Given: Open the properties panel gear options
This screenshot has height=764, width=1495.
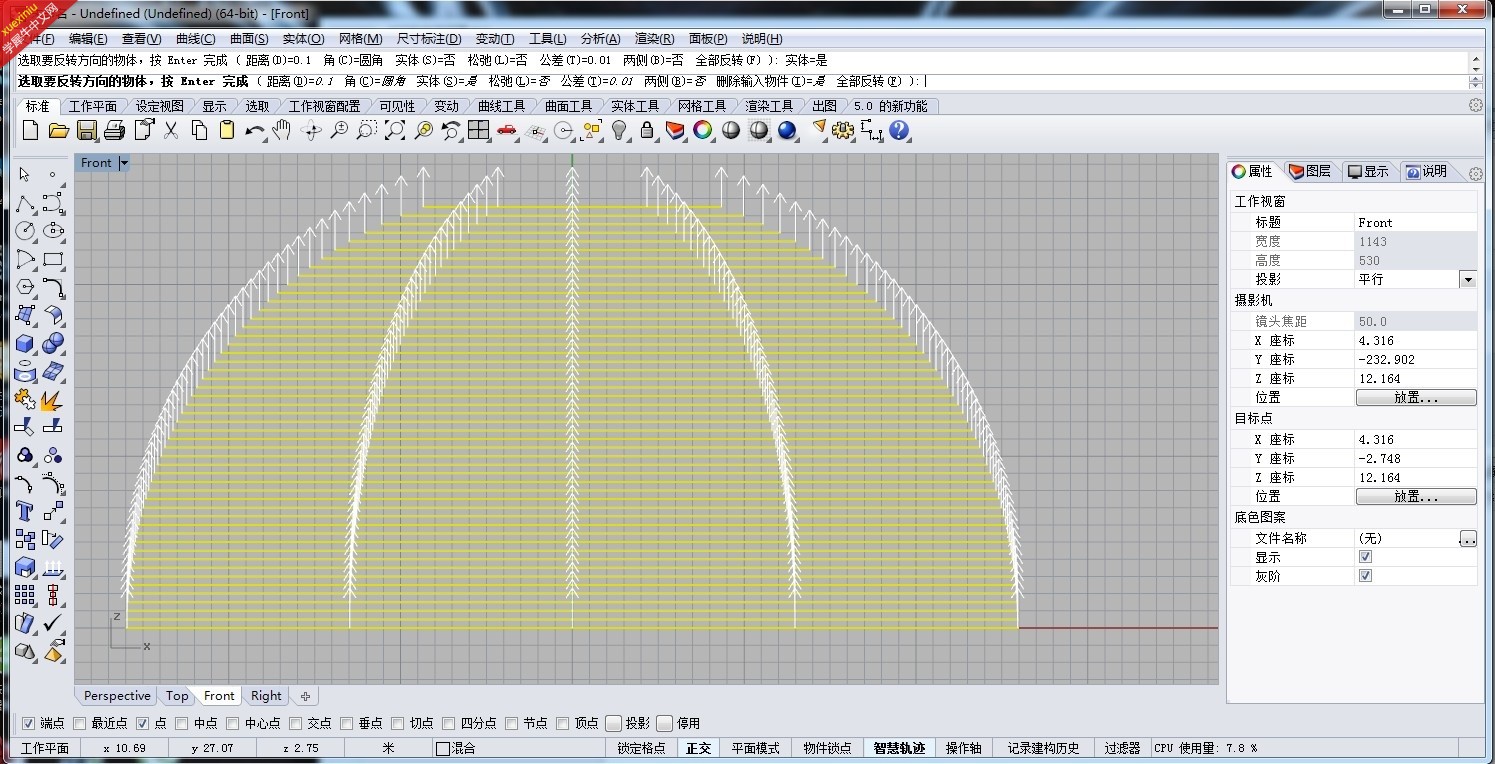Looking at the screenshot, I should (x=1475, y=174).
